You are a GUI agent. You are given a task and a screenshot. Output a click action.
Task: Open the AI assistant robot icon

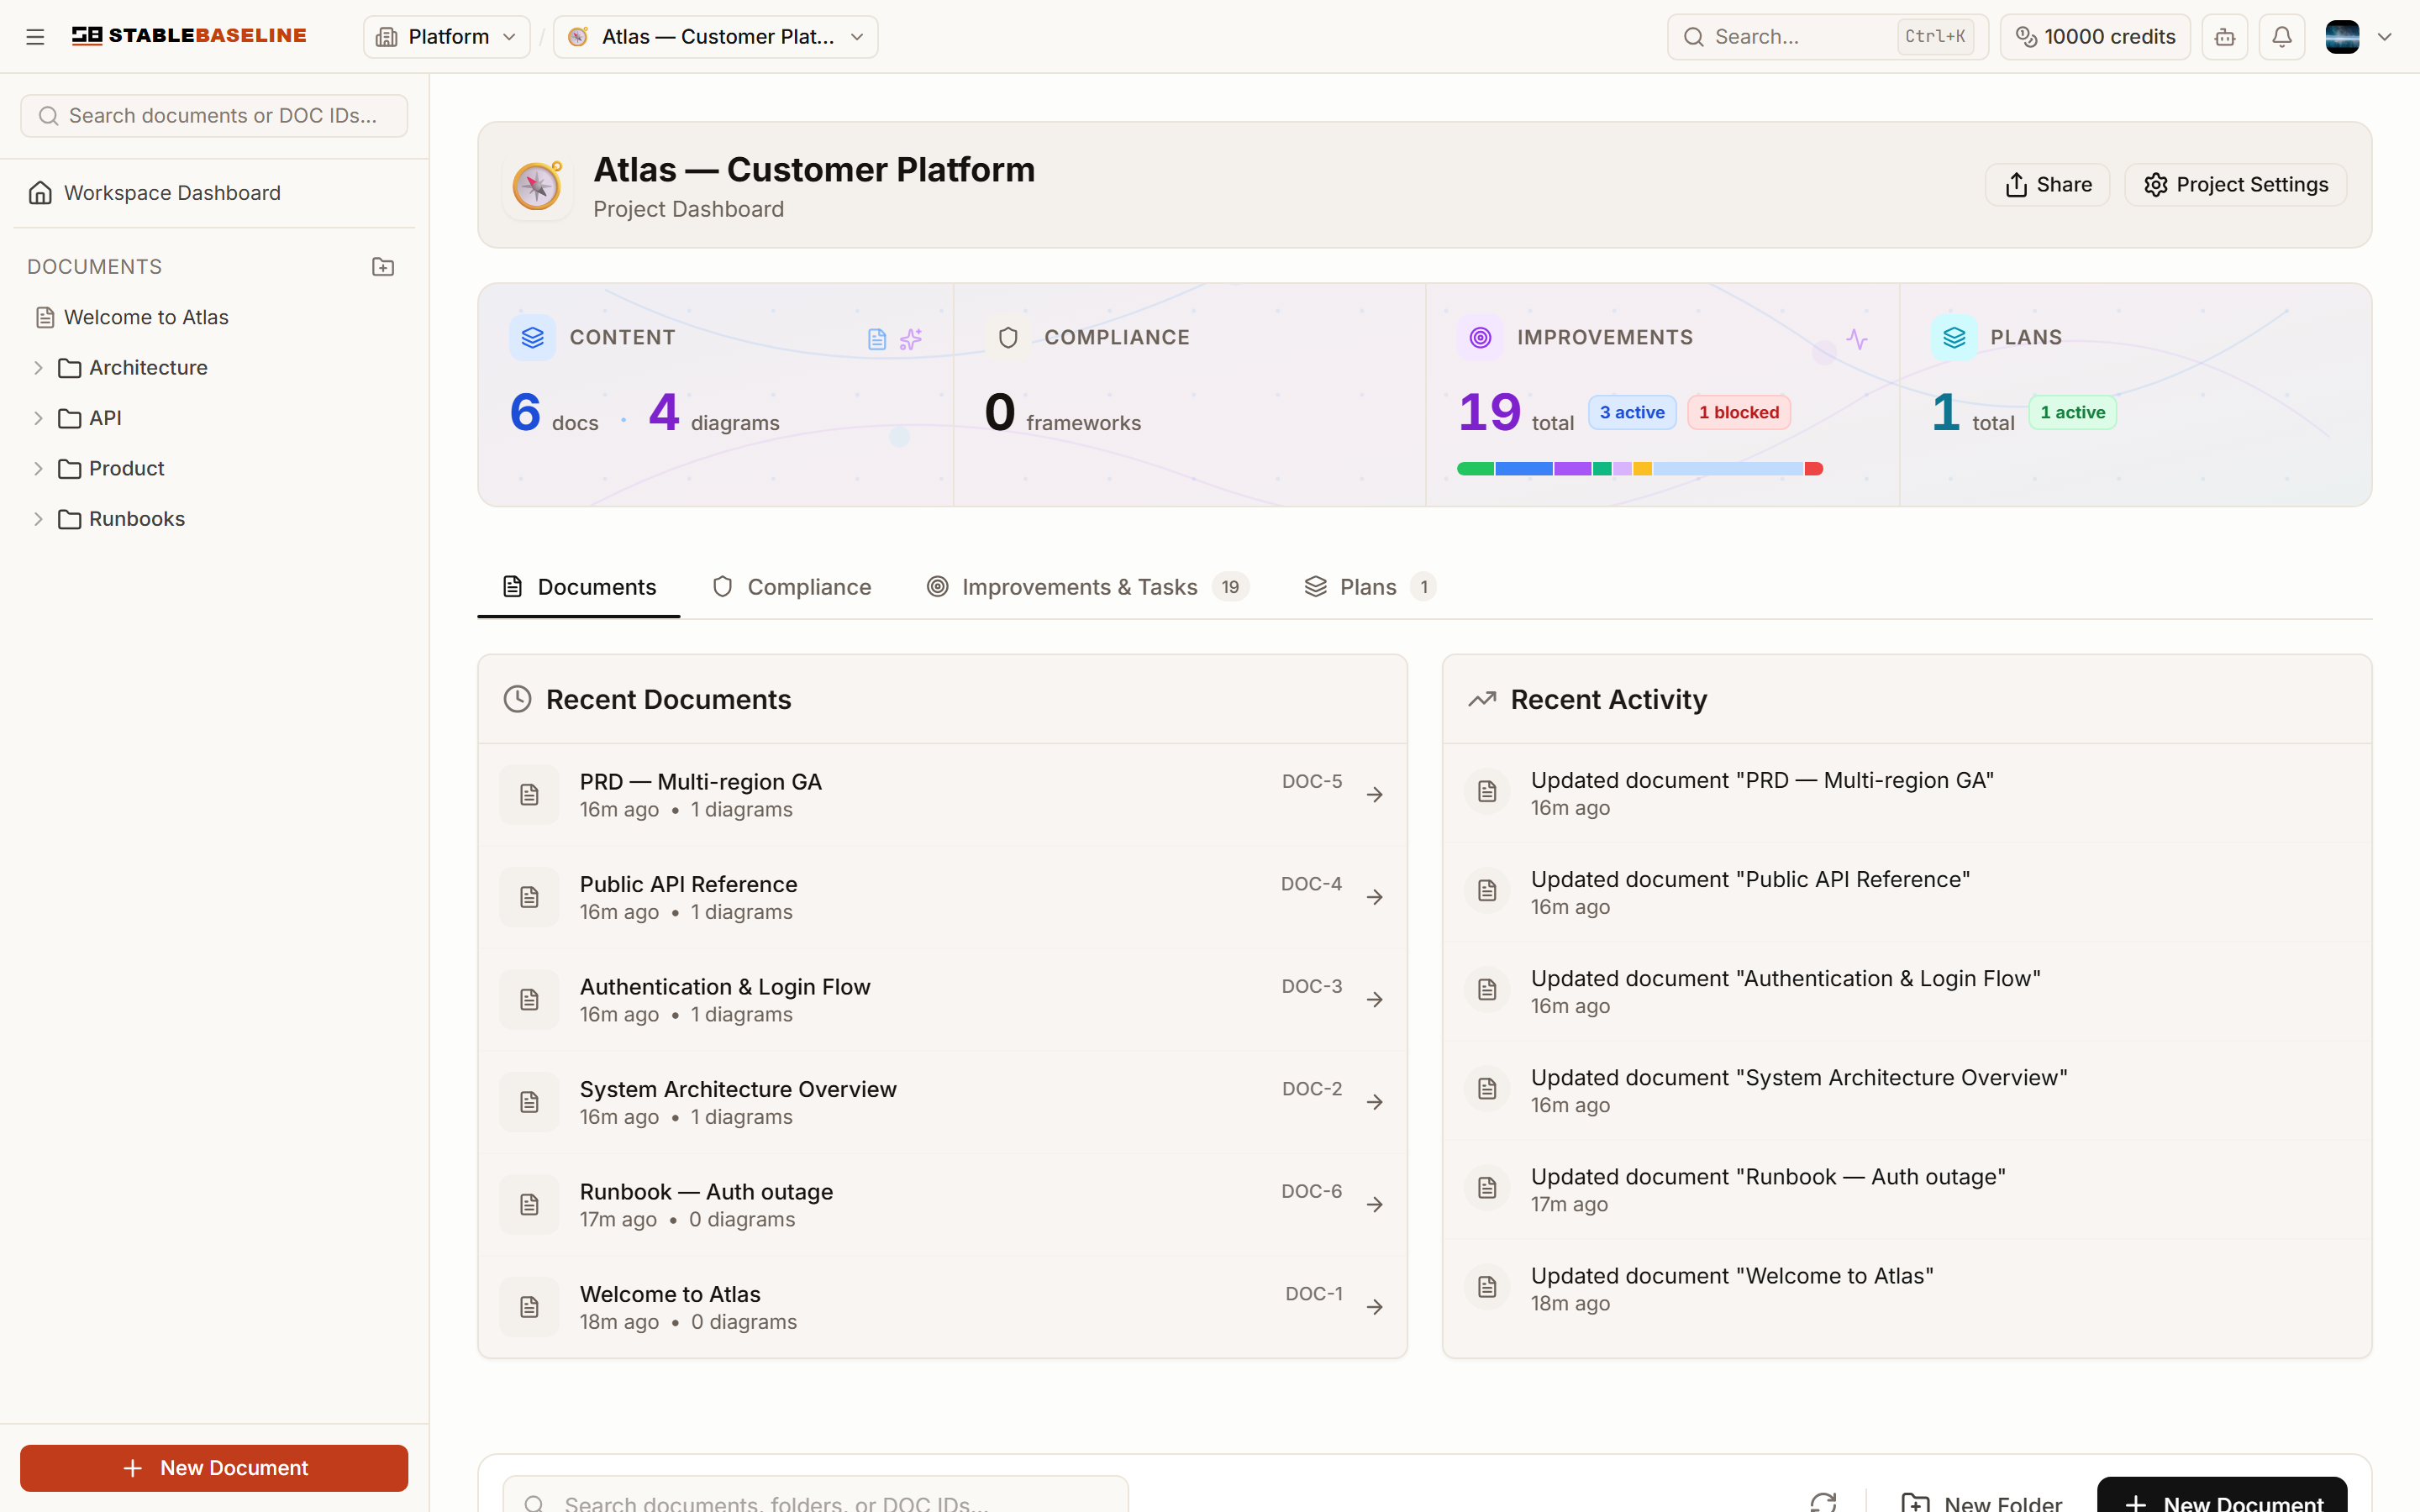pos(2225,37)
